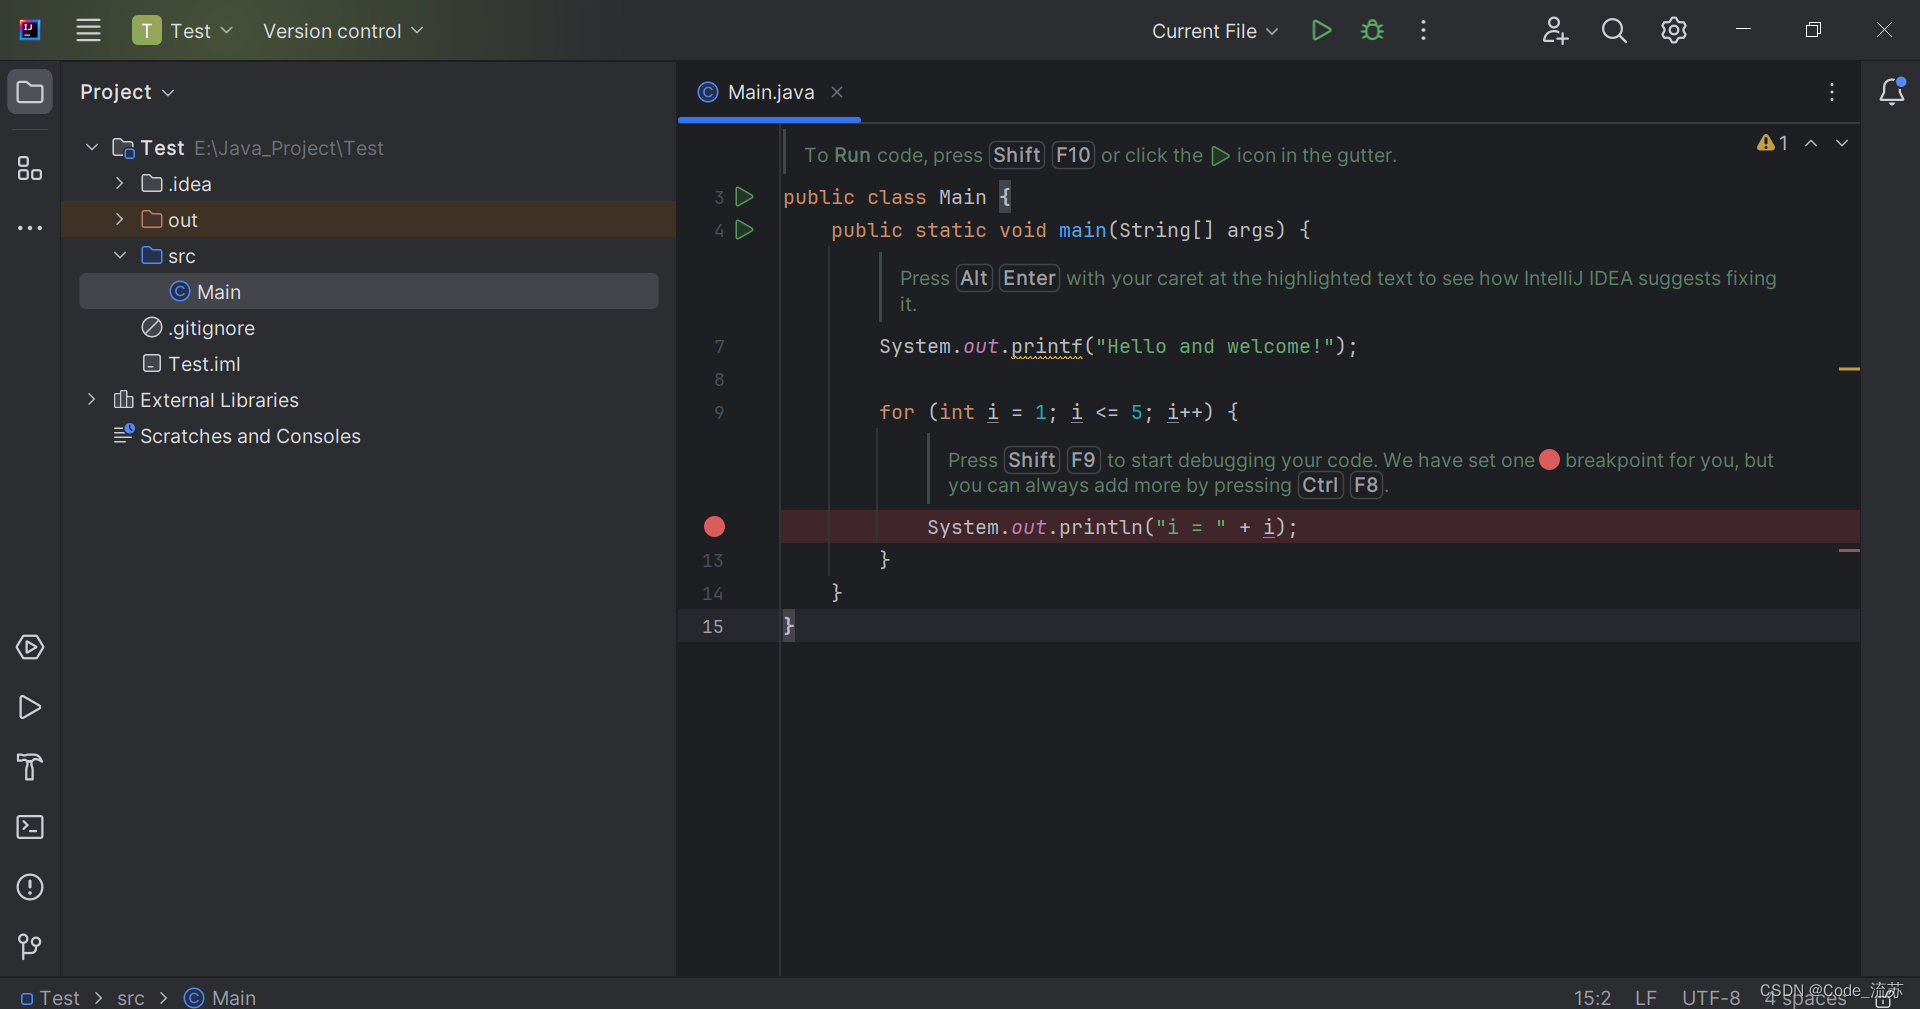
Task: Expand External Libraries node
Action: (92, 399)
